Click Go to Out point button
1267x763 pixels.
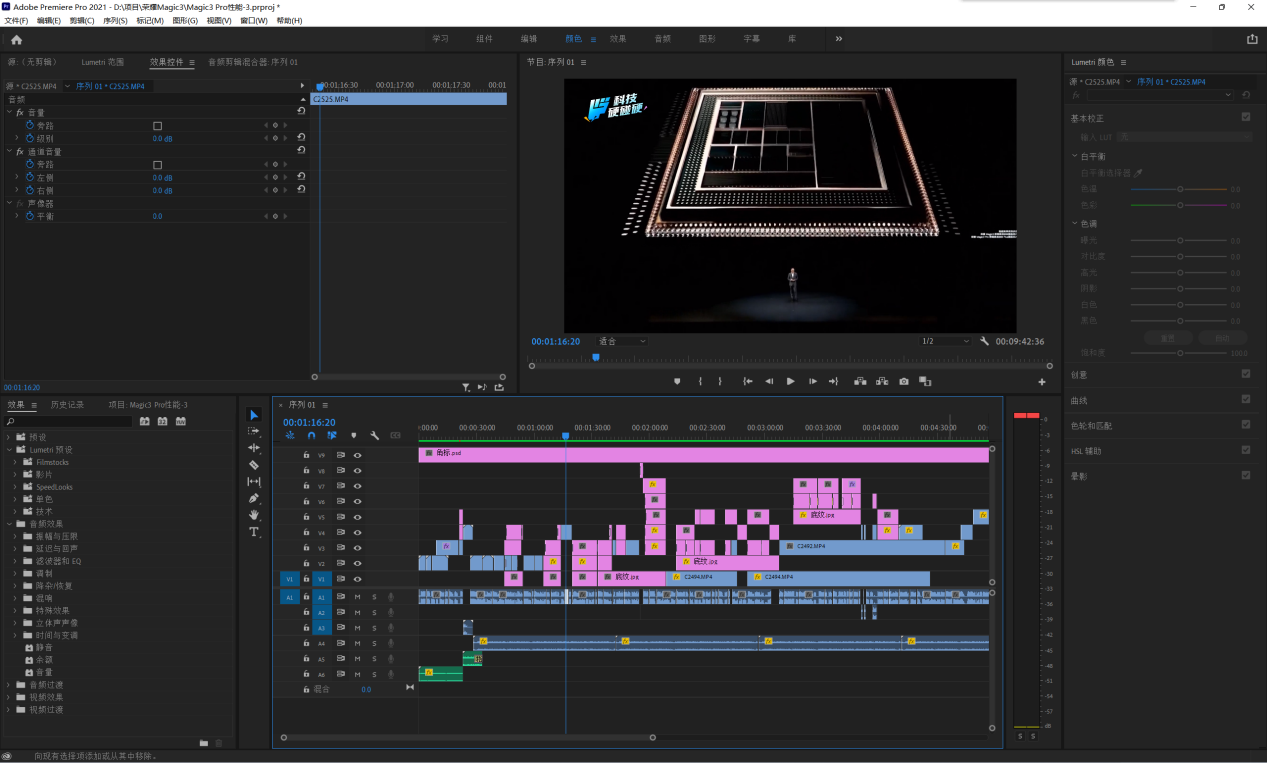coord(836,381)
